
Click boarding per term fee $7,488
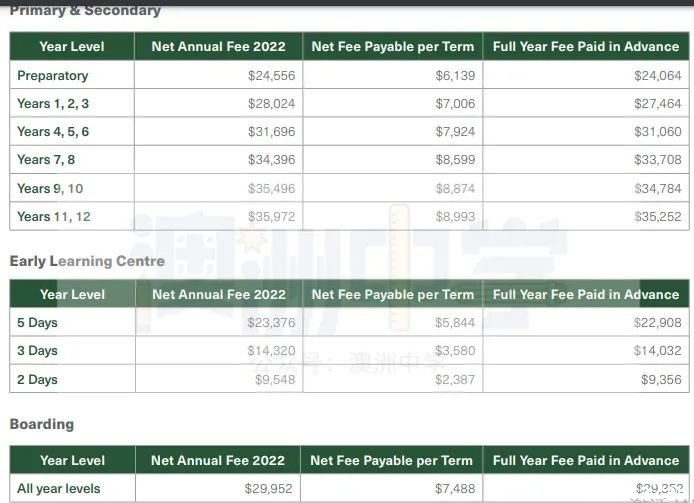pyautogui.click(x=455, y=488)
